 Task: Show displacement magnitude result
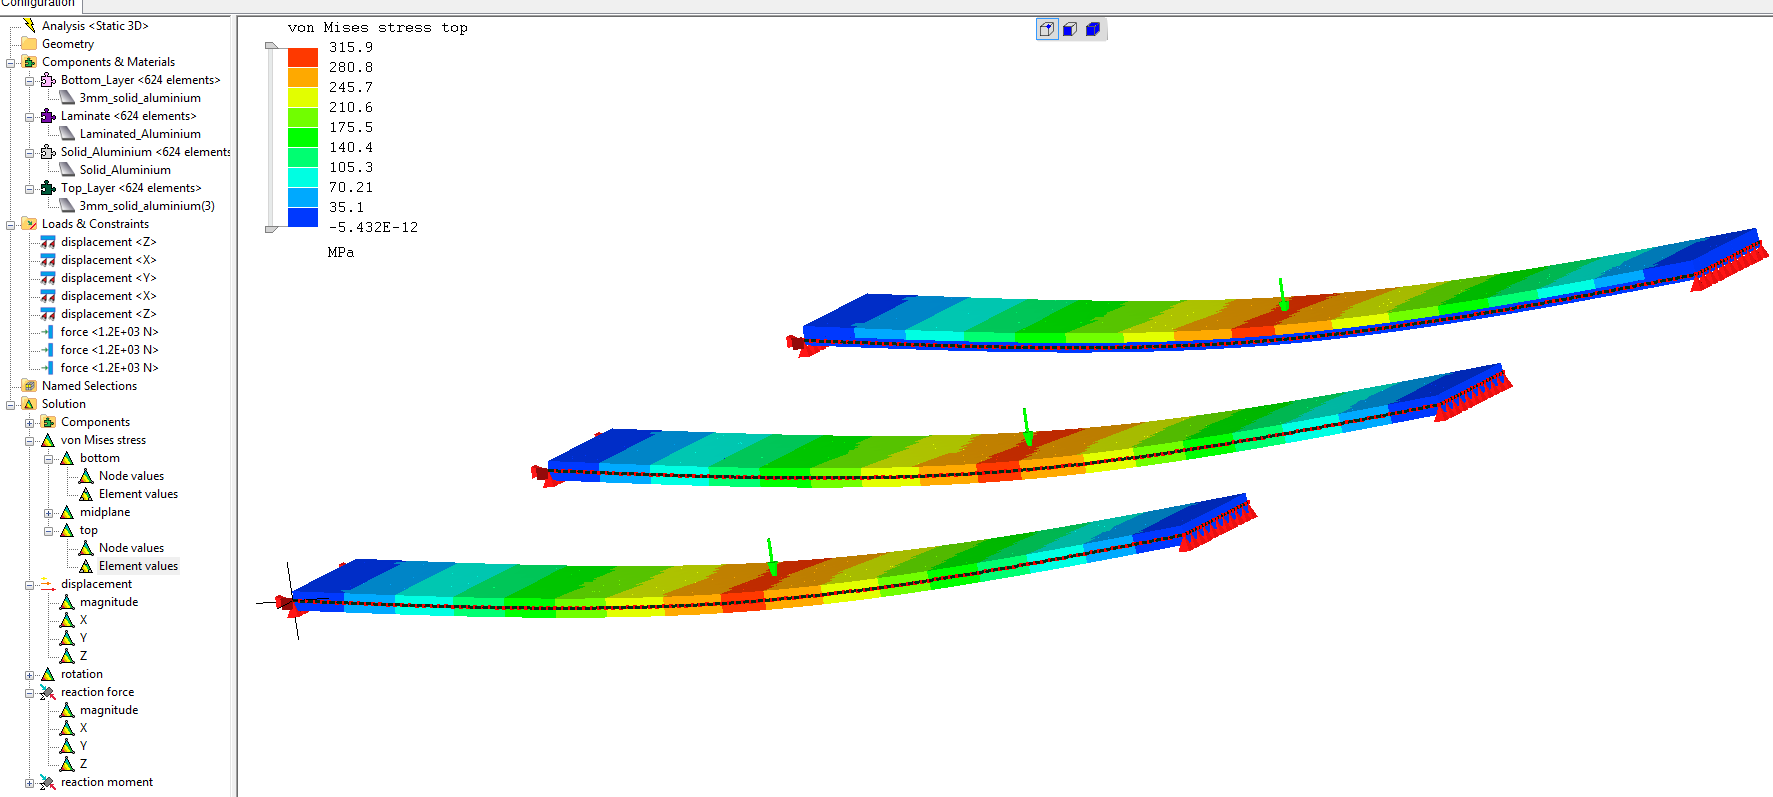pyautogui.click(x=109, y=602)
